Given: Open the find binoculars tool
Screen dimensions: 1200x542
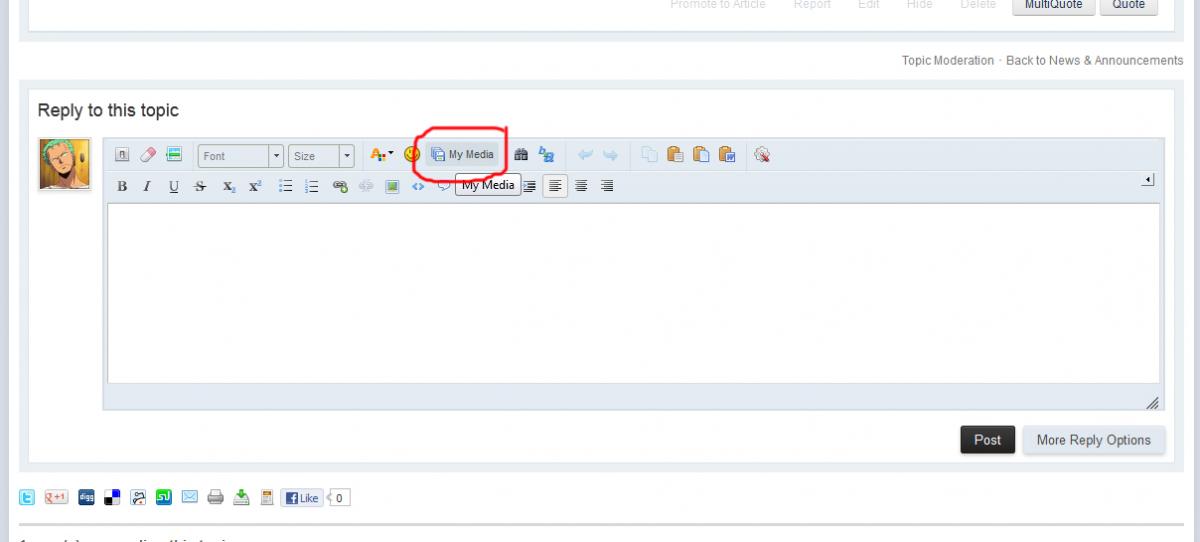Looking at the screenshot, I should pos(521,155).
